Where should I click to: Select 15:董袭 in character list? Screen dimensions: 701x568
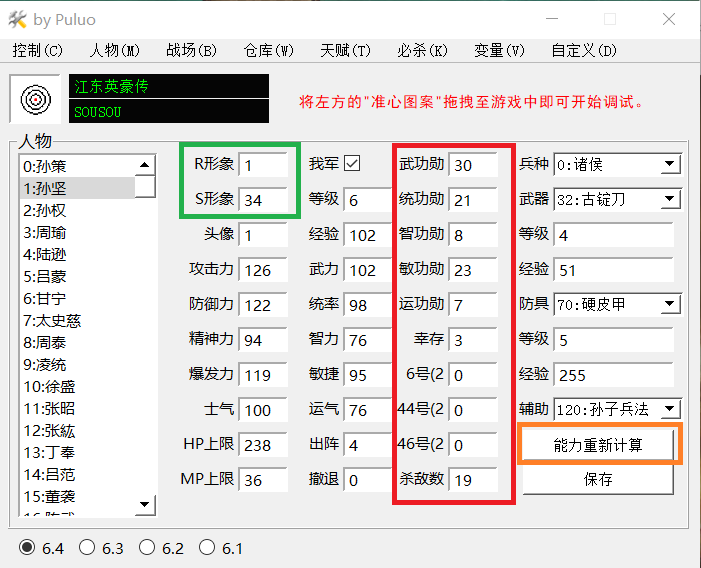pyautogui.click(x=77, y=496)
